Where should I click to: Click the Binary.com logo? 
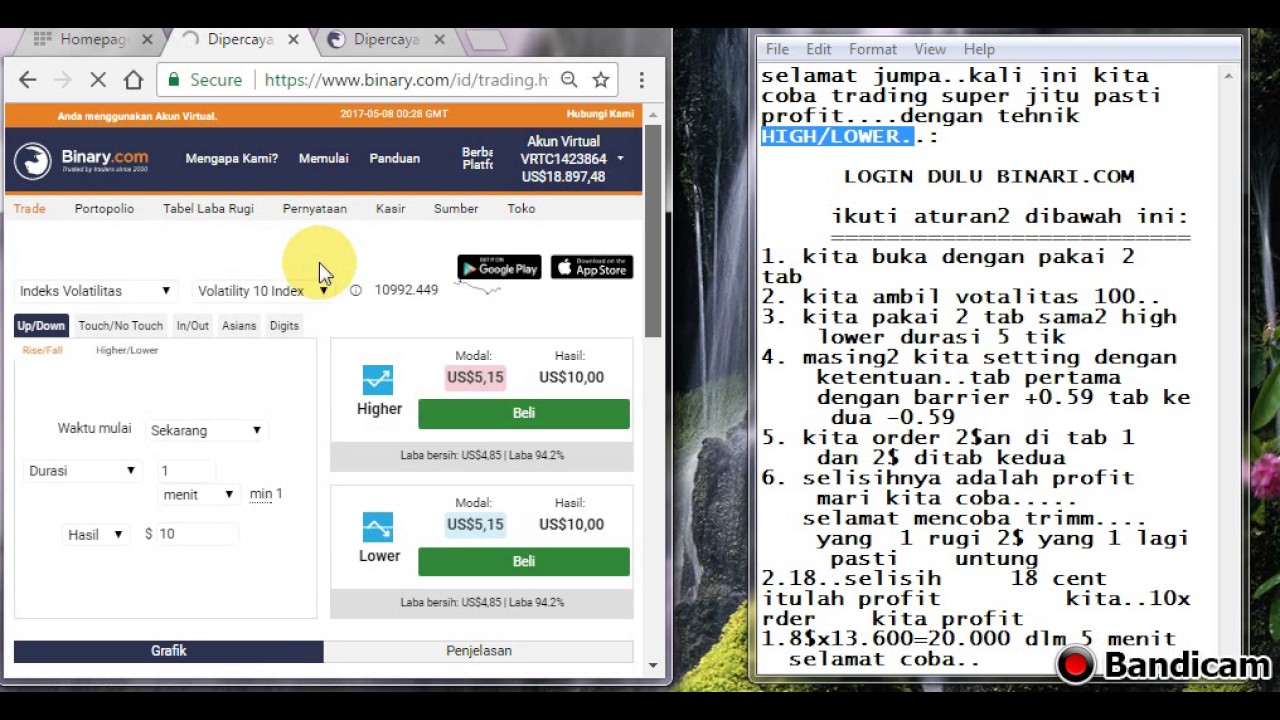click(x=82, y=160)
